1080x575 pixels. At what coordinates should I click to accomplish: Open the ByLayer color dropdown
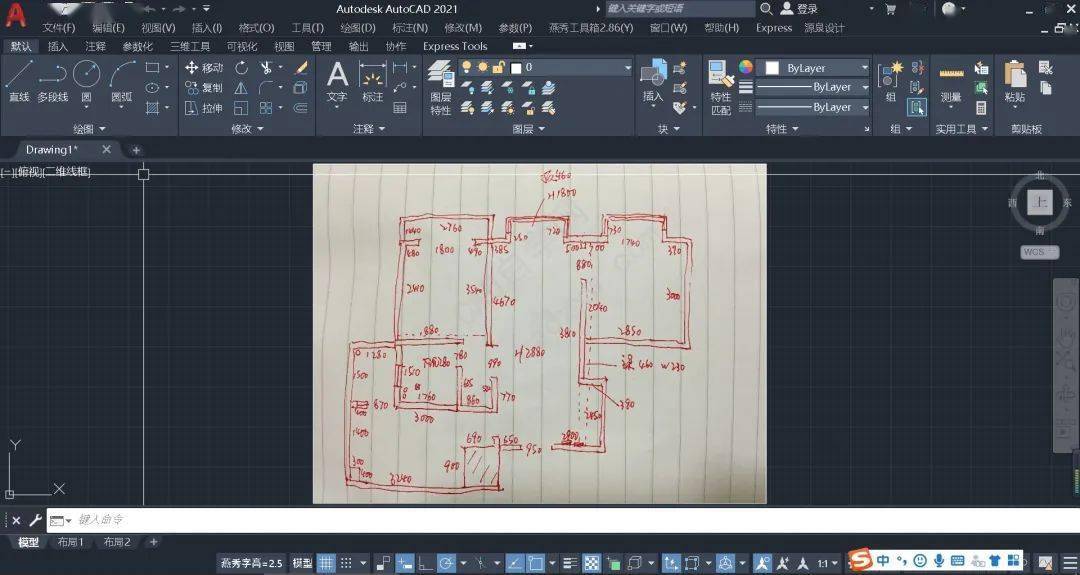point(817,68)
